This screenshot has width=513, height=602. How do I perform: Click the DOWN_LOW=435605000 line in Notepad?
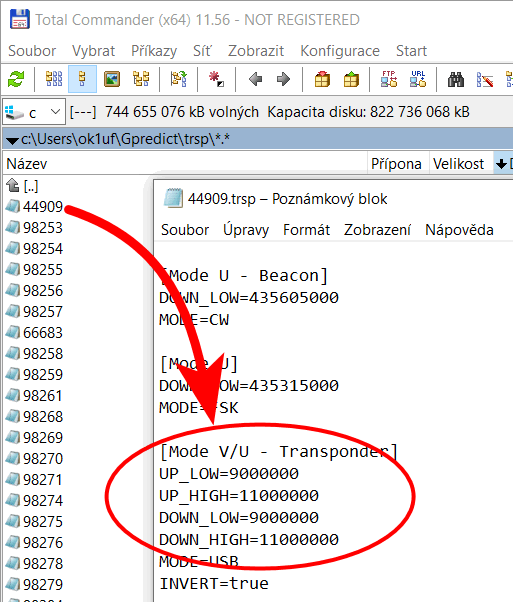coord(249,298)
